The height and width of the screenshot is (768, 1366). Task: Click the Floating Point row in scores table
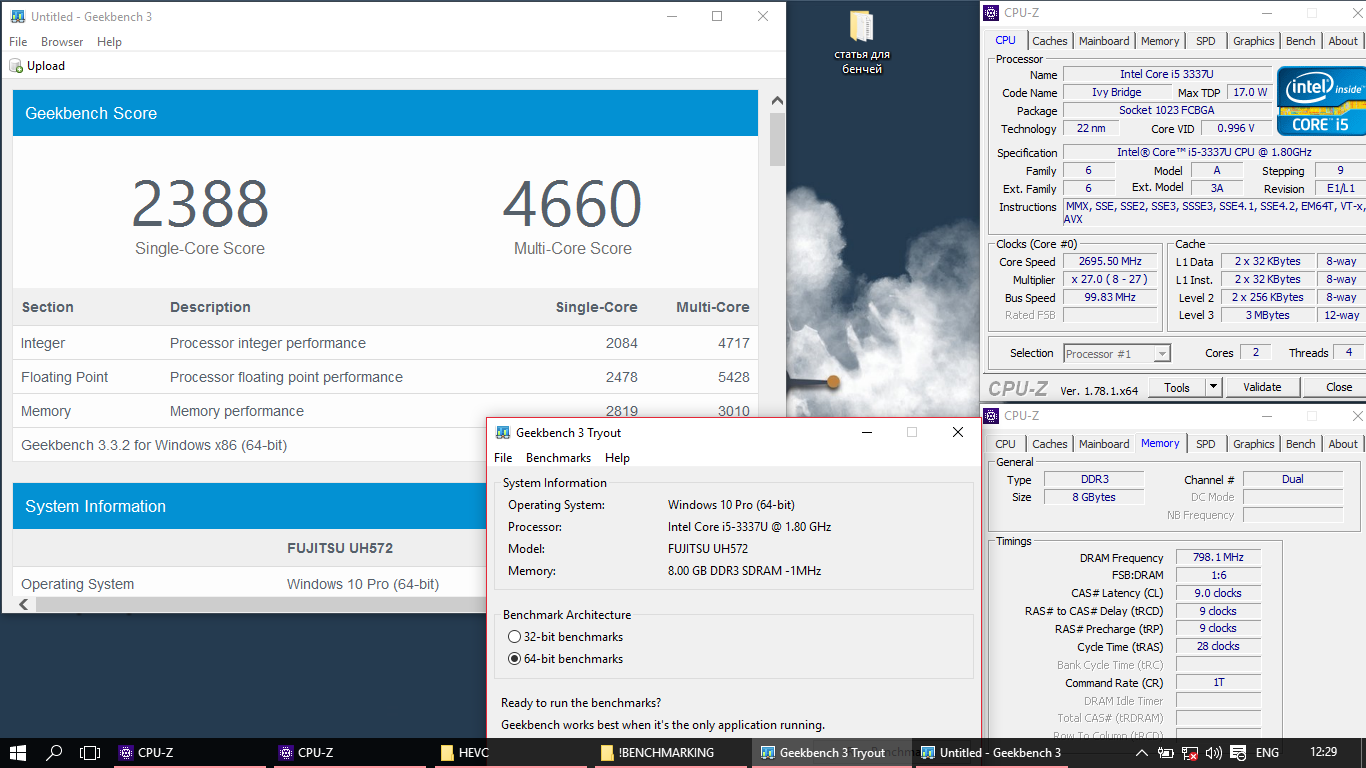[x=385, y=377]
